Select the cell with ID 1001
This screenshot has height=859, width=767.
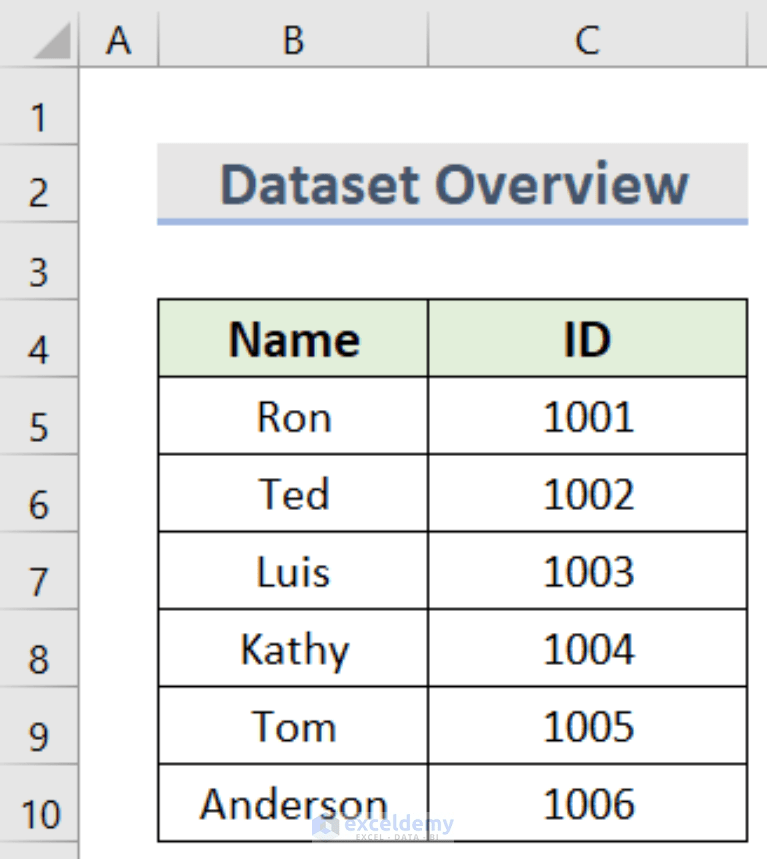[588, 417]
